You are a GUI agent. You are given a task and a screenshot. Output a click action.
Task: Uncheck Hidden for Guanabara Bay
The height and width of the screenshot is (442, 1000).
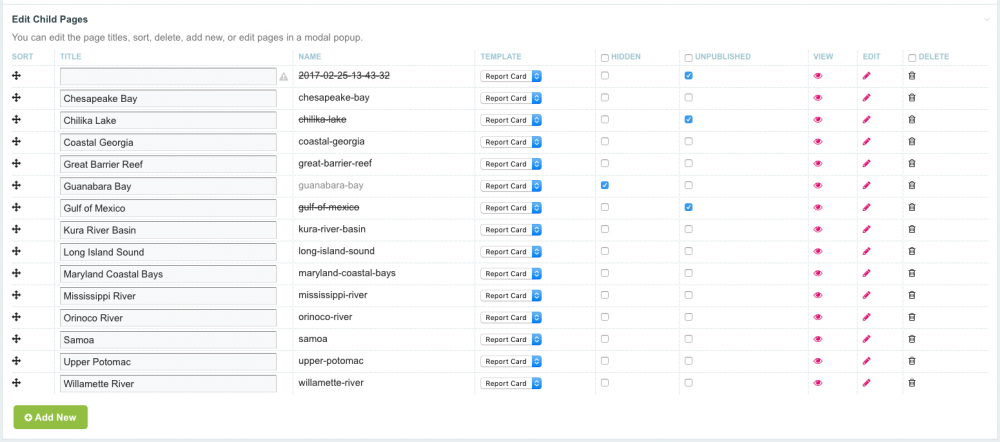point(604,186)
